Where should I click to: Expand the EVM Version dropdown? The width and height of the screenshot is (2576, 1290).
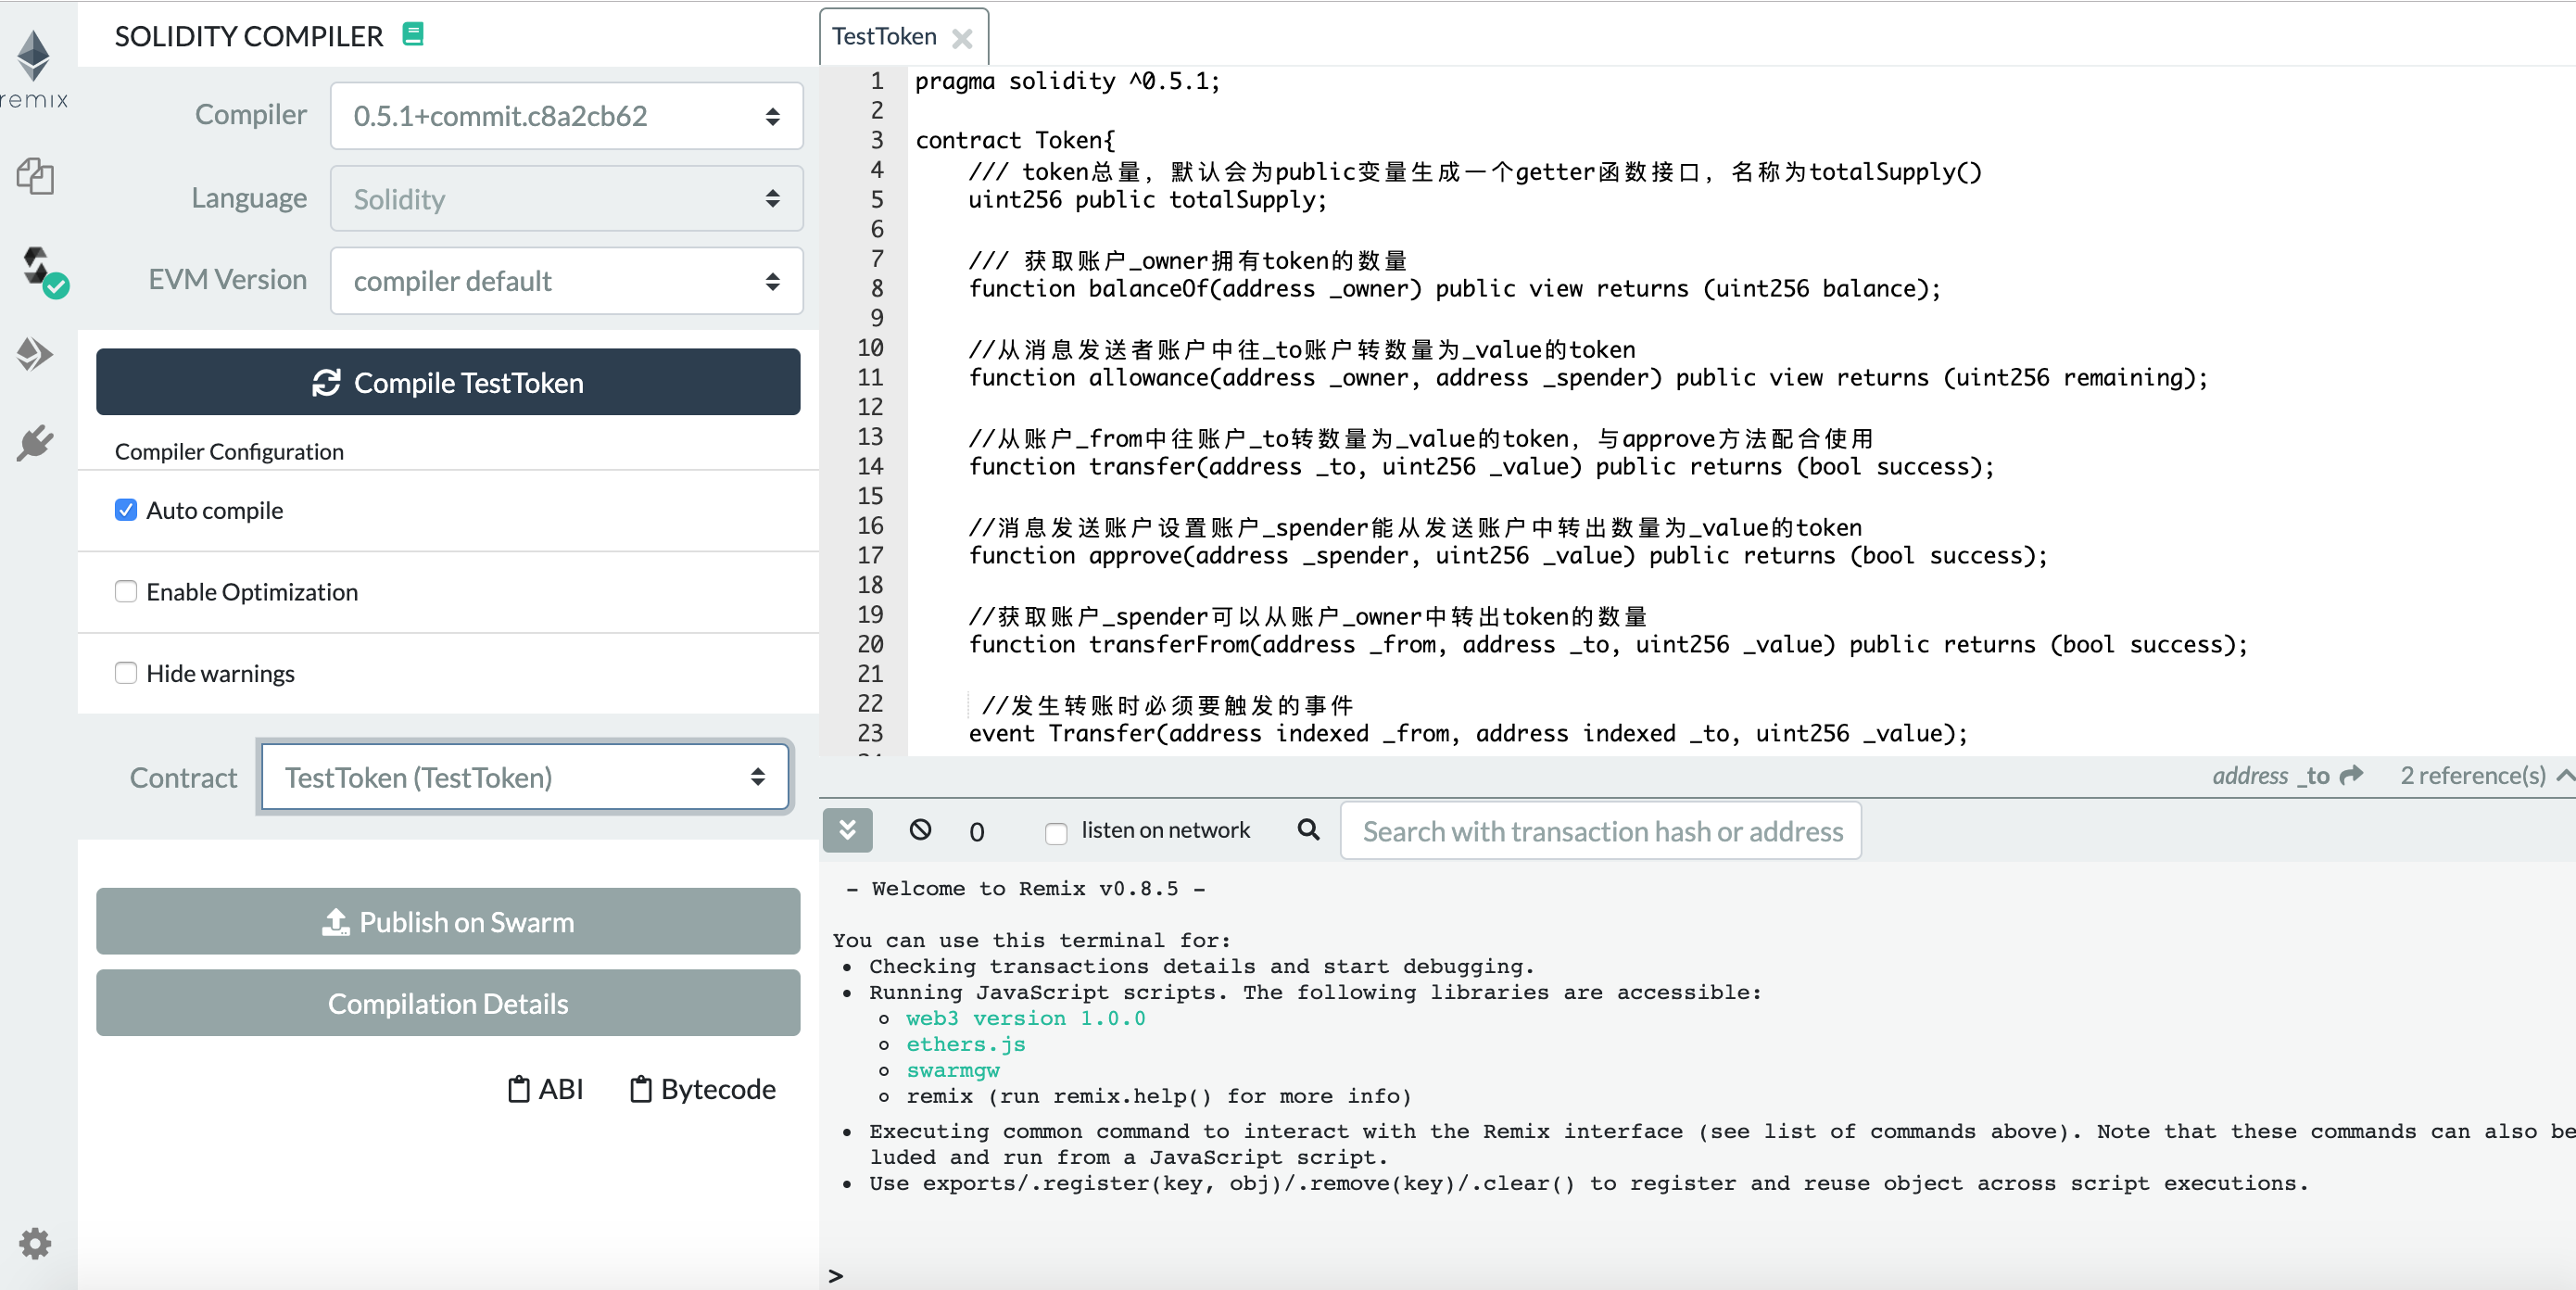click(x=566, y=281)
